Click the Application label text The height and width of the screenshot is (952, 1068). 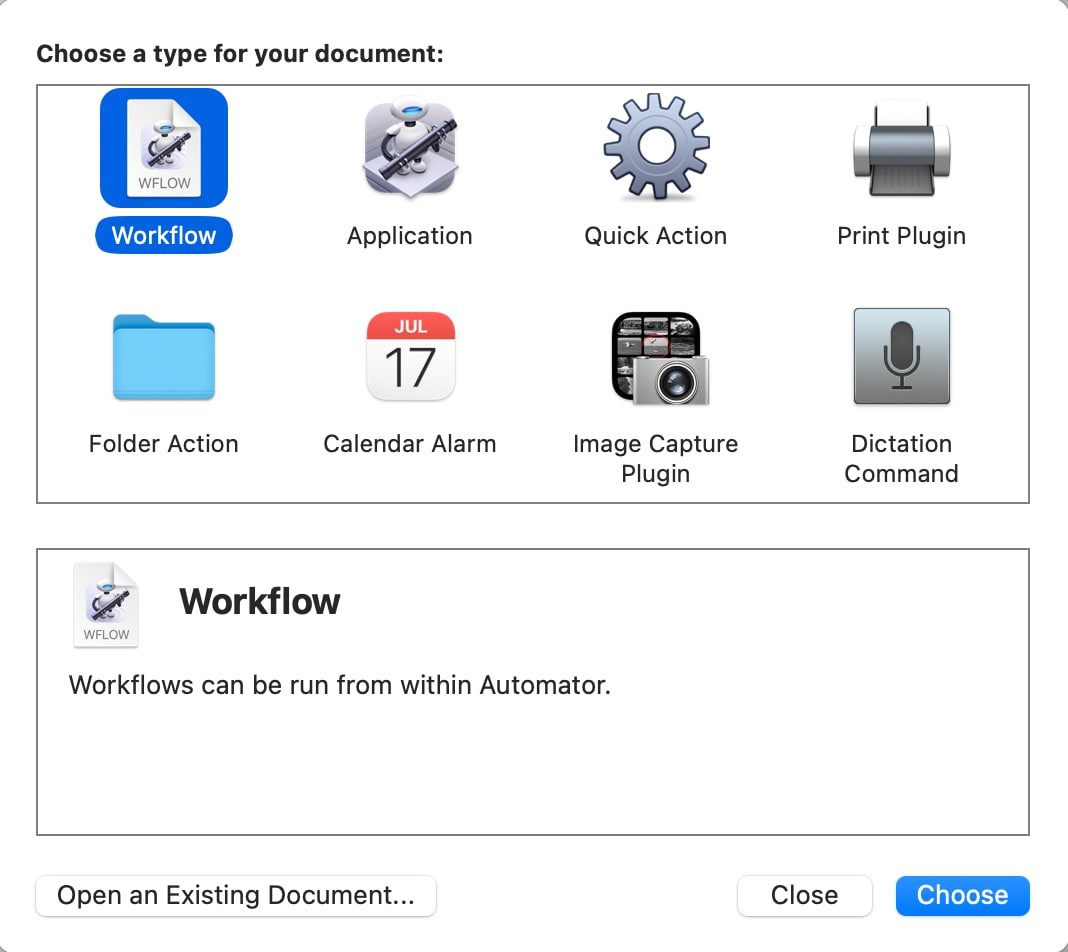409,236
